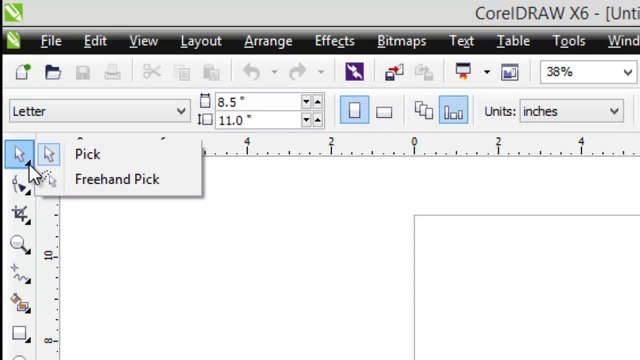Image resolution: width=640 pixels, height=360 pixels.
Task: Select the Shape tool
Action: 20,184
